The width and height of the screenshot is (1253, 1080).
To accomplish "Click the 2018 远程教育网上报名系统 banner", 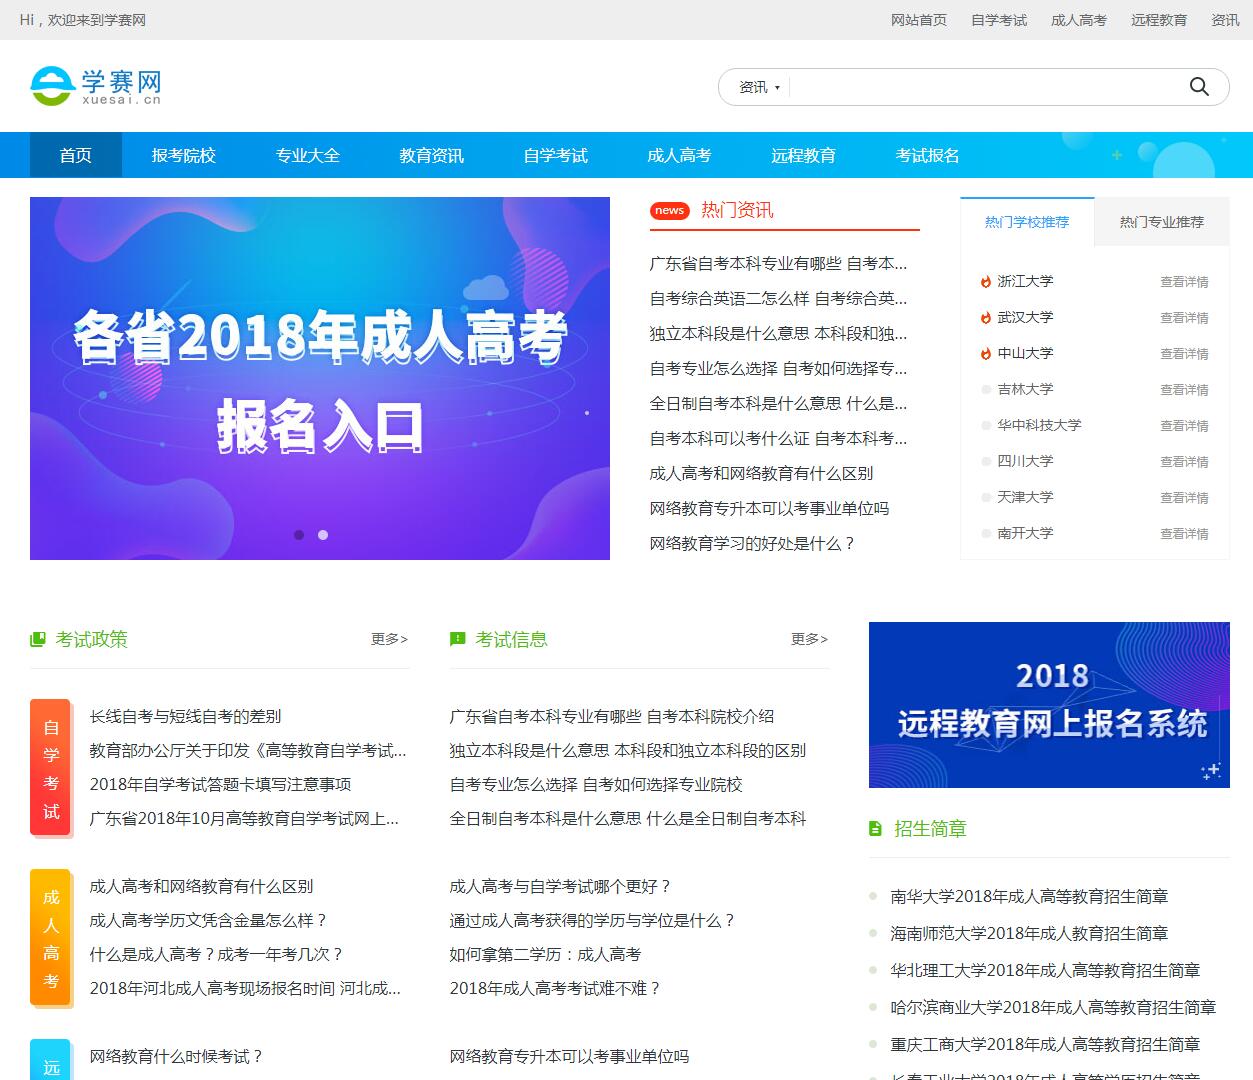I will coord(1049,704).
